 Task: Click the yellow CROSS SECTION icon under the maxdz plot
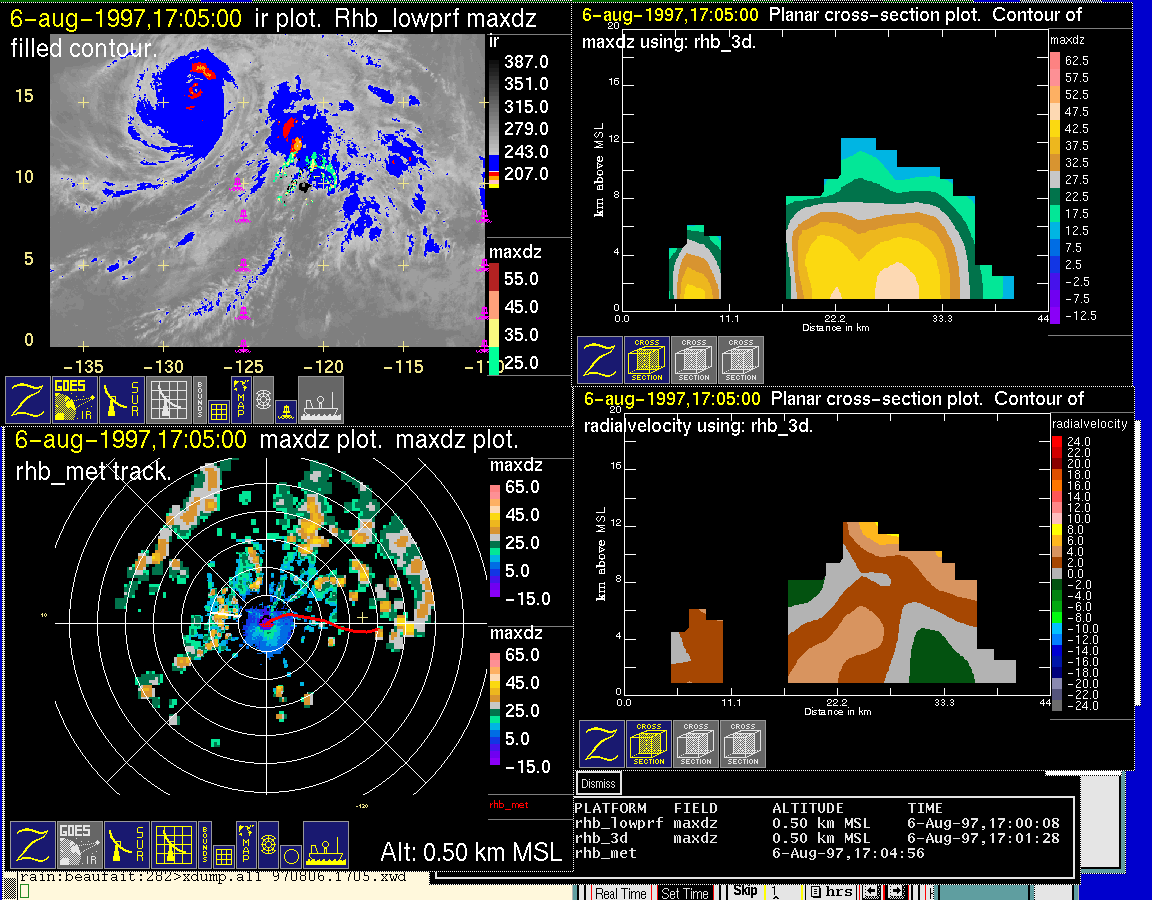point(647,360)
